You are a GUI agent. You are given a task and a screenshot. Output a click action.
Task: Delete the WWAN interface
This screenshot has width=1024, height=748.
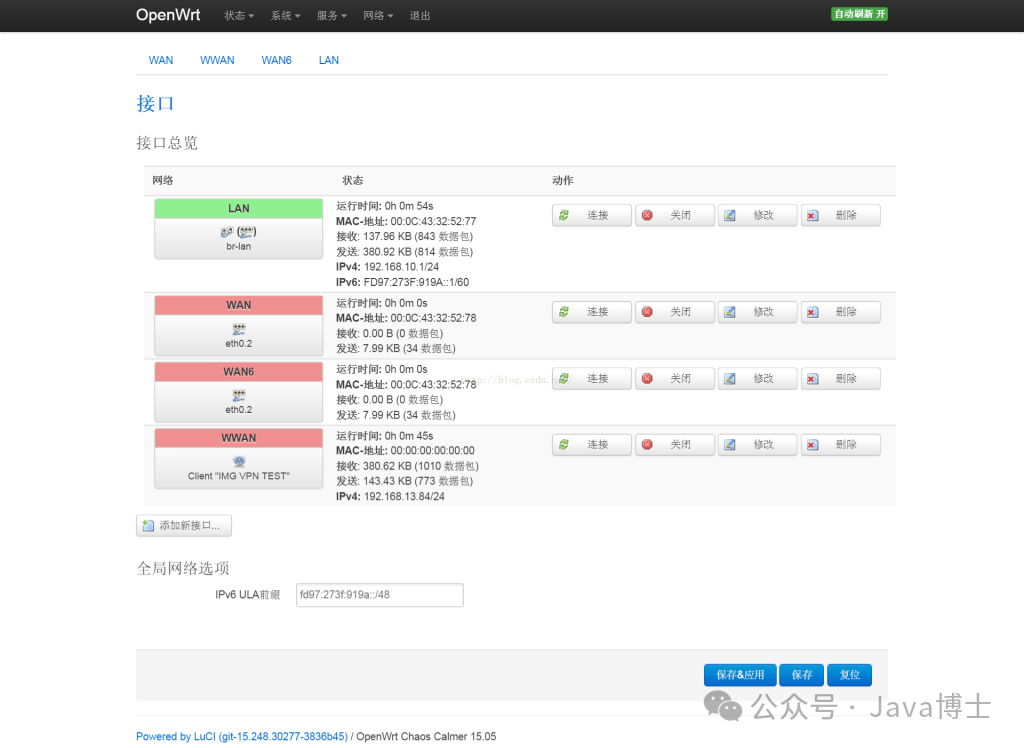tap(840, 445)
